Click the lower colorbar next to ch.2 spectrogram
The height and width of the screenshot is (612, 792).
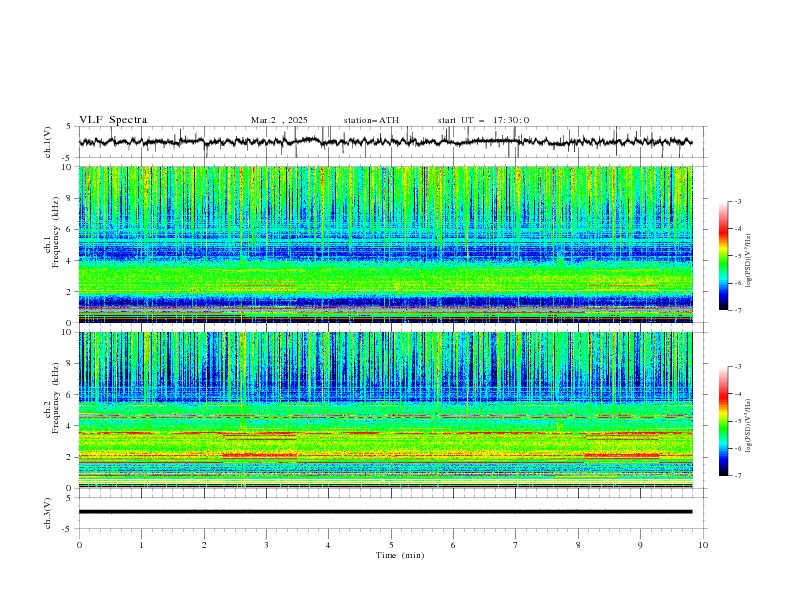723,421
